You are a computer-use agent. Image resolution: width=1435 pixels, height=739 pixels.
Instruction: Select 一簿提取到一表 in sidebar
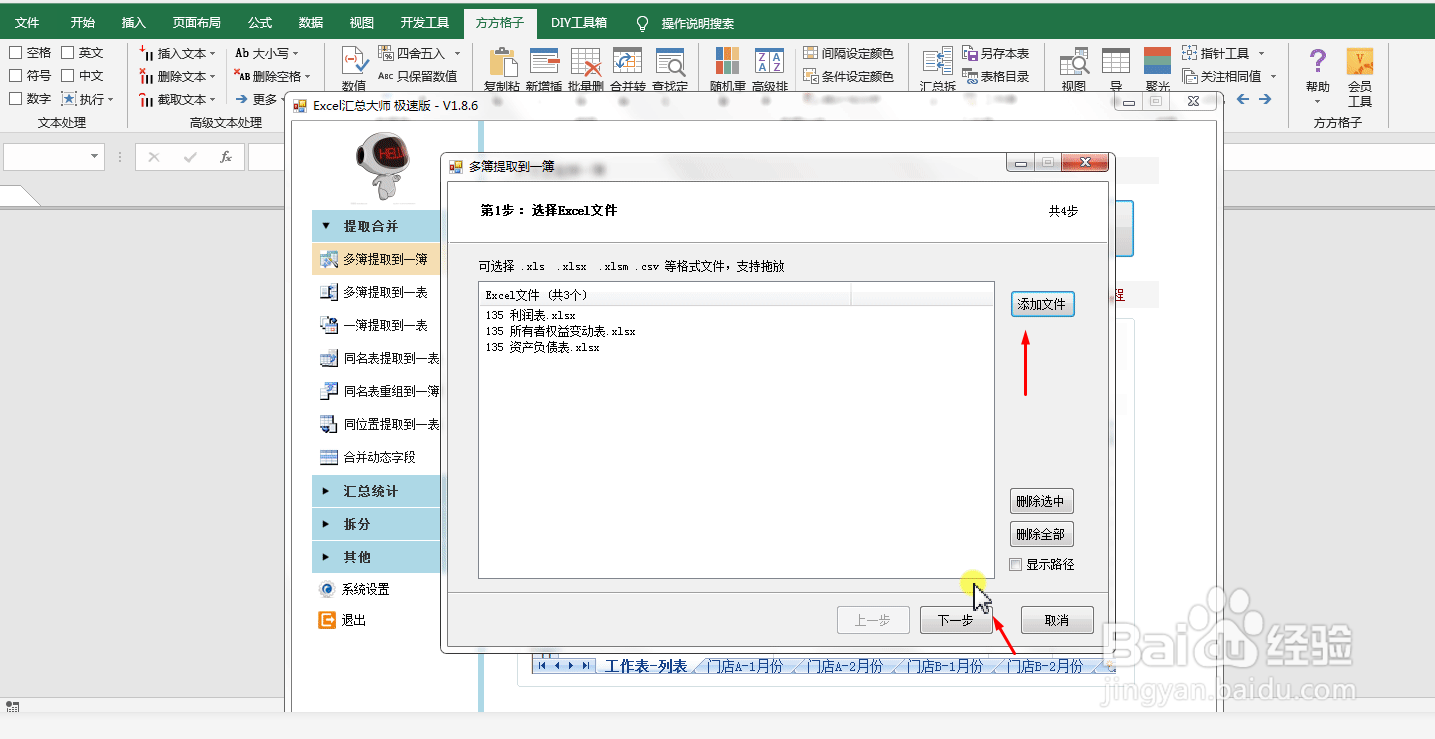[x=378, y=325]
